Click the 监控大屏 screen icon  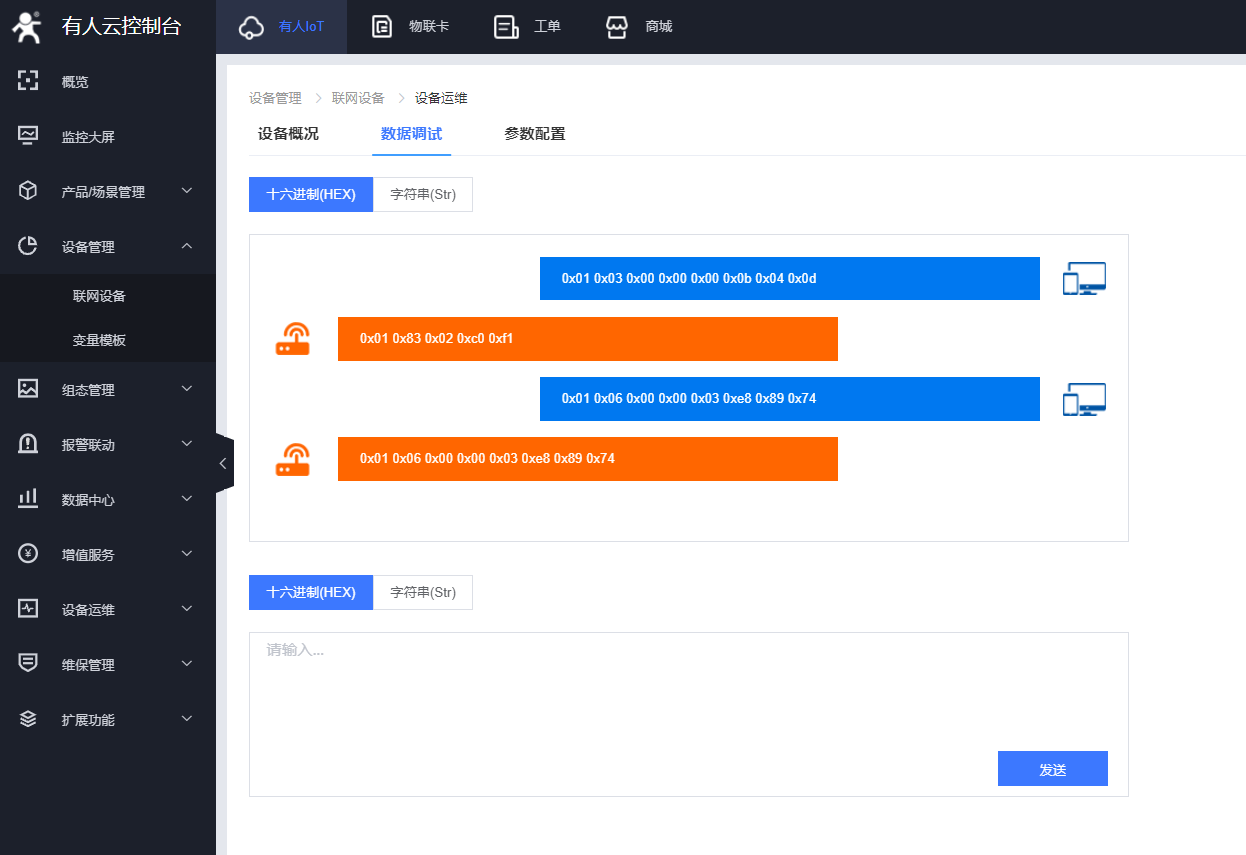tap(28, 136)
